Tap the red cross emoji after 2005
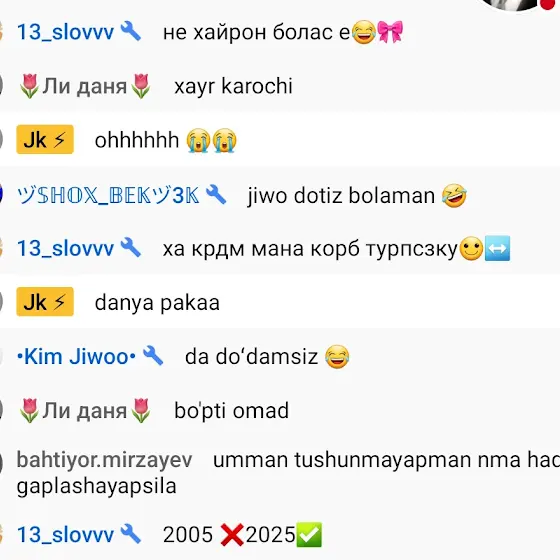Viewport: 560px width, 560px height. pos(232,535)
